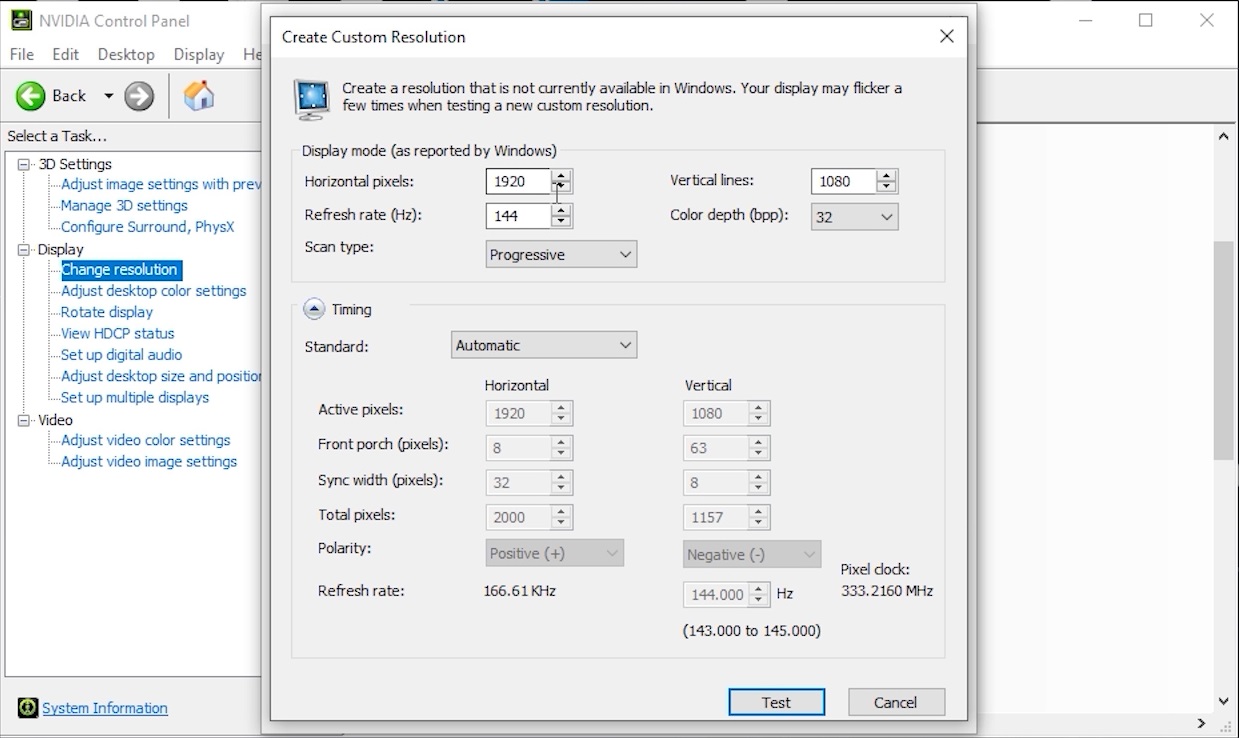Click the Vertical lines spinner arrows

coord(886,181)
